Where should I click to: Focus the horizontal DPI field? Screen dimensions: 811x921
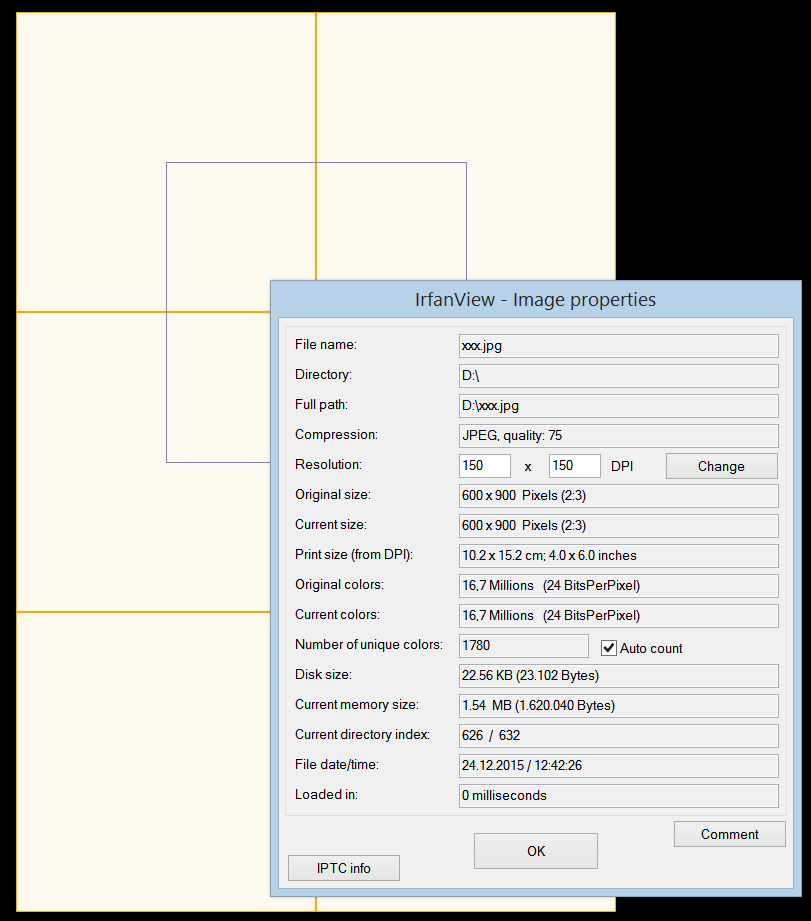pos(485,466)
